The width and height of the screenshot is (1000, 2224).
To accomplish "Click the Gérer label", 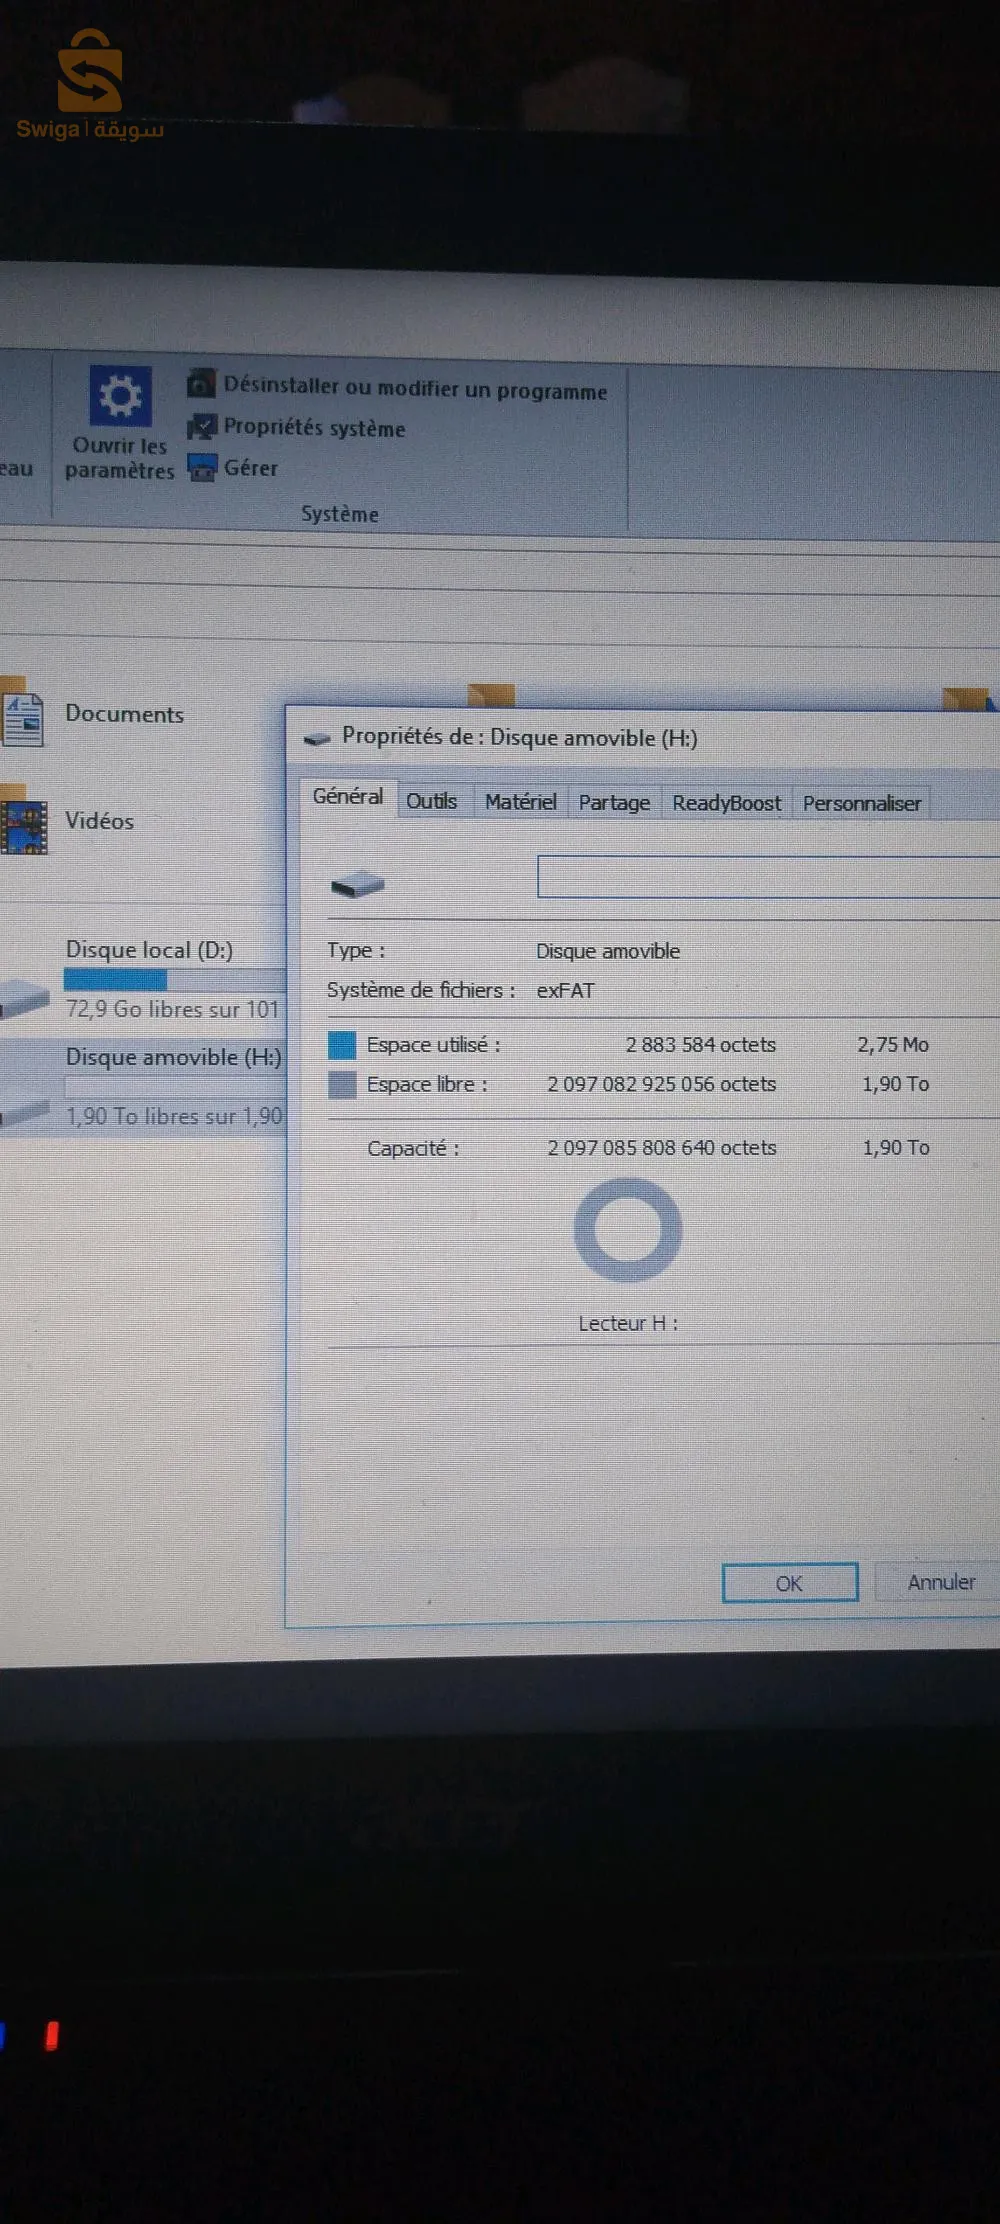I will point(250,468).
